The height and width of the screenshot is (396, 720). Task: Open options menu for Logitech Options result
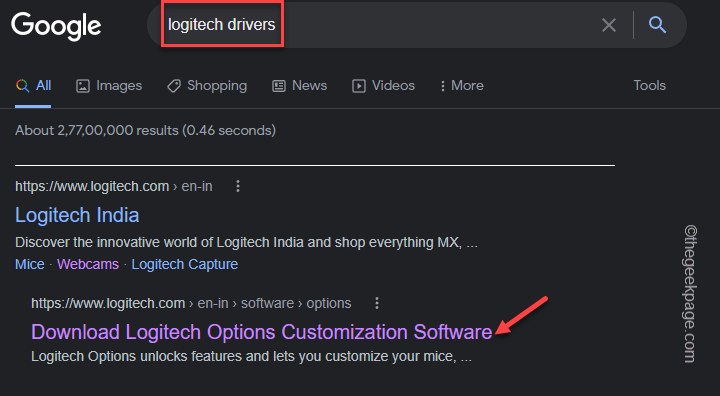pos(377,303)
